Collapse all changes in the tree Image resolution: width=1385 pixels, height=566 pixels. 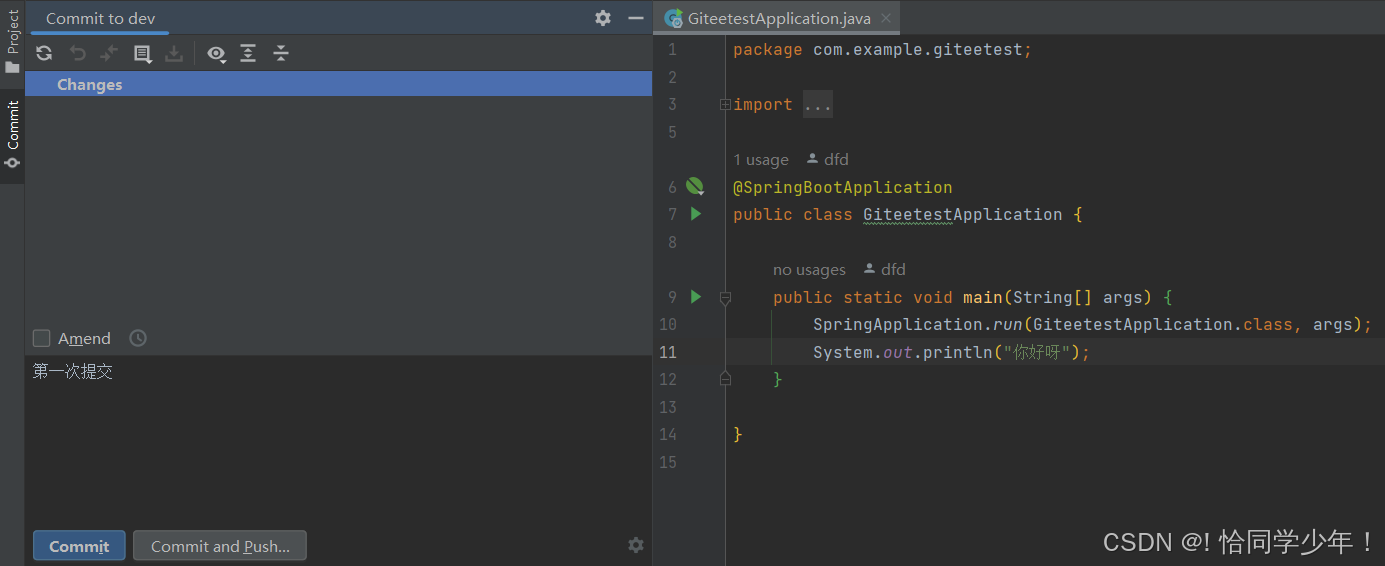tap(281, 54)
